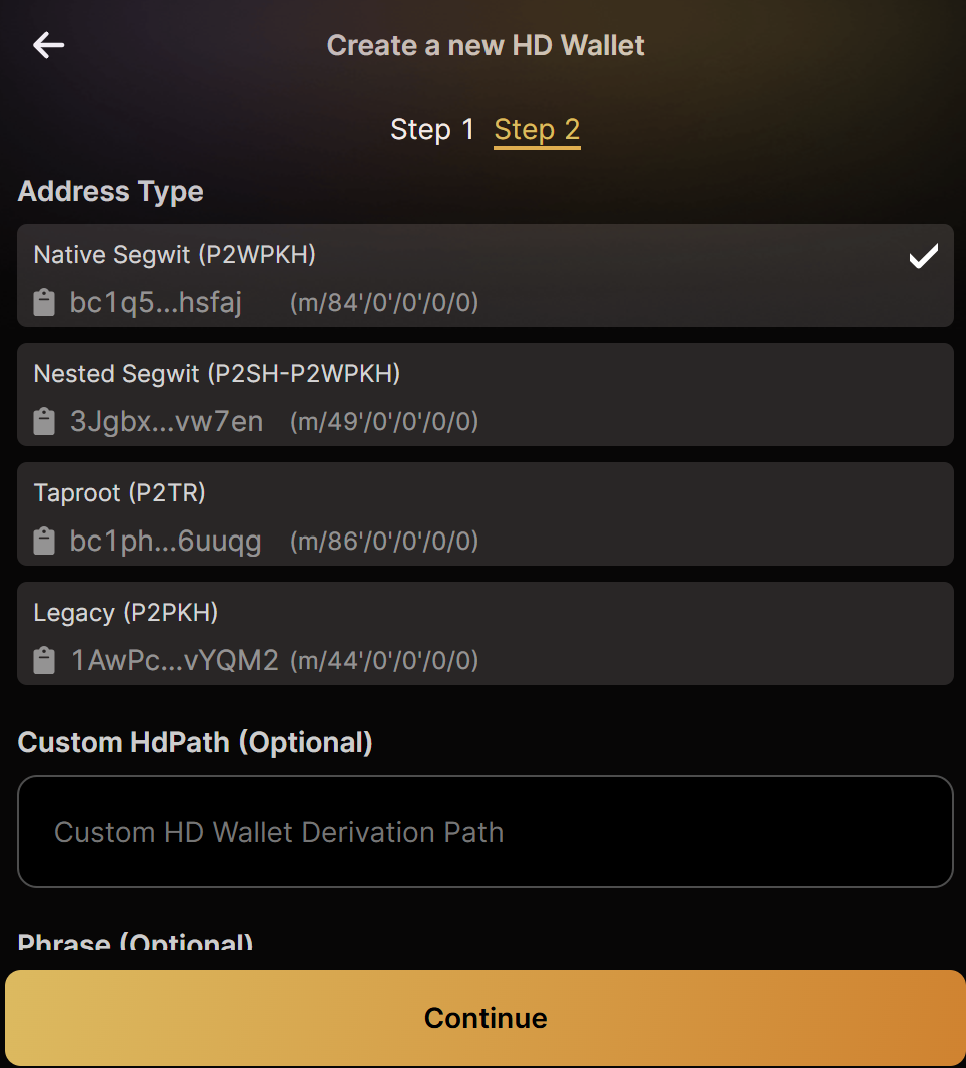
Task: Click the m/44'/0'/0'/0/0 derivation path
Action: click(384, 661)
